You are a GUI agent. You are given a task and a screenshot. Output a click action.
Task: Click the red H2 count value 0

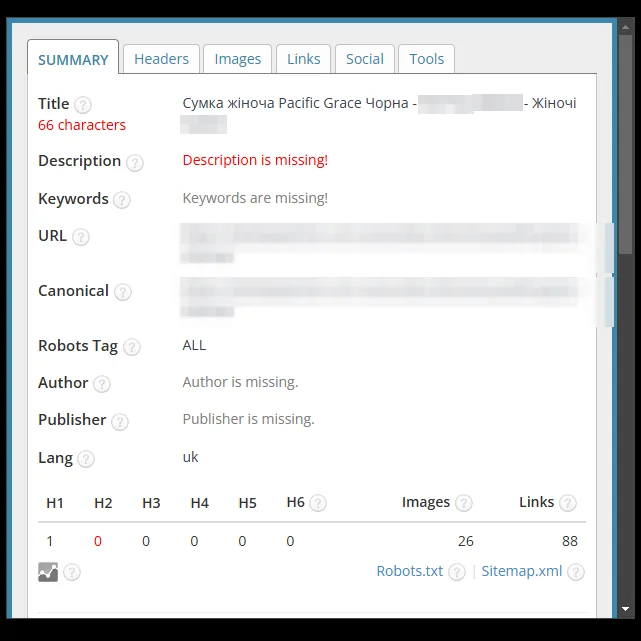point(98,541)
